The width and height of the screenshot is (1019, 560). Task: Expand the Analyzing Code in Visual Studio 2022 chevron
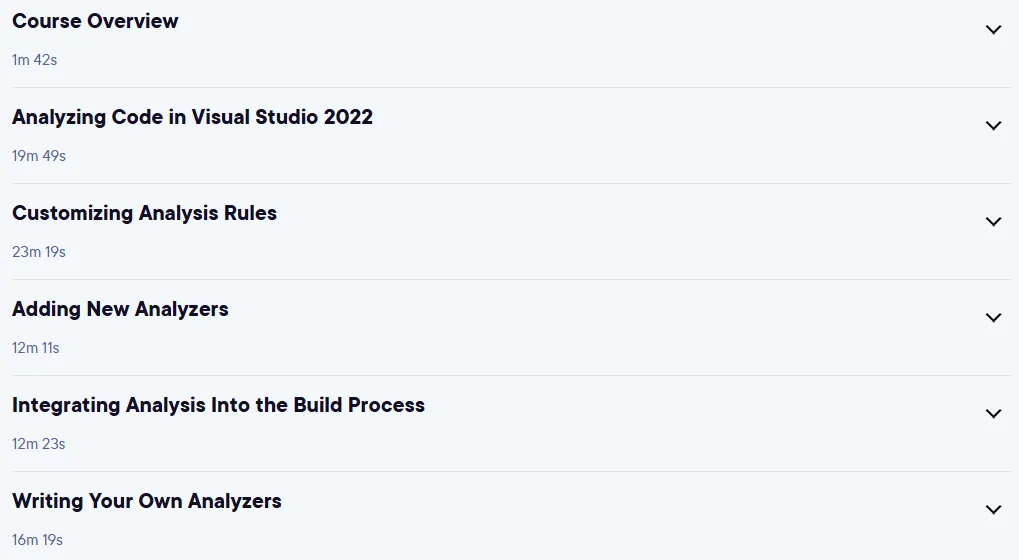[x=993, y=126]
